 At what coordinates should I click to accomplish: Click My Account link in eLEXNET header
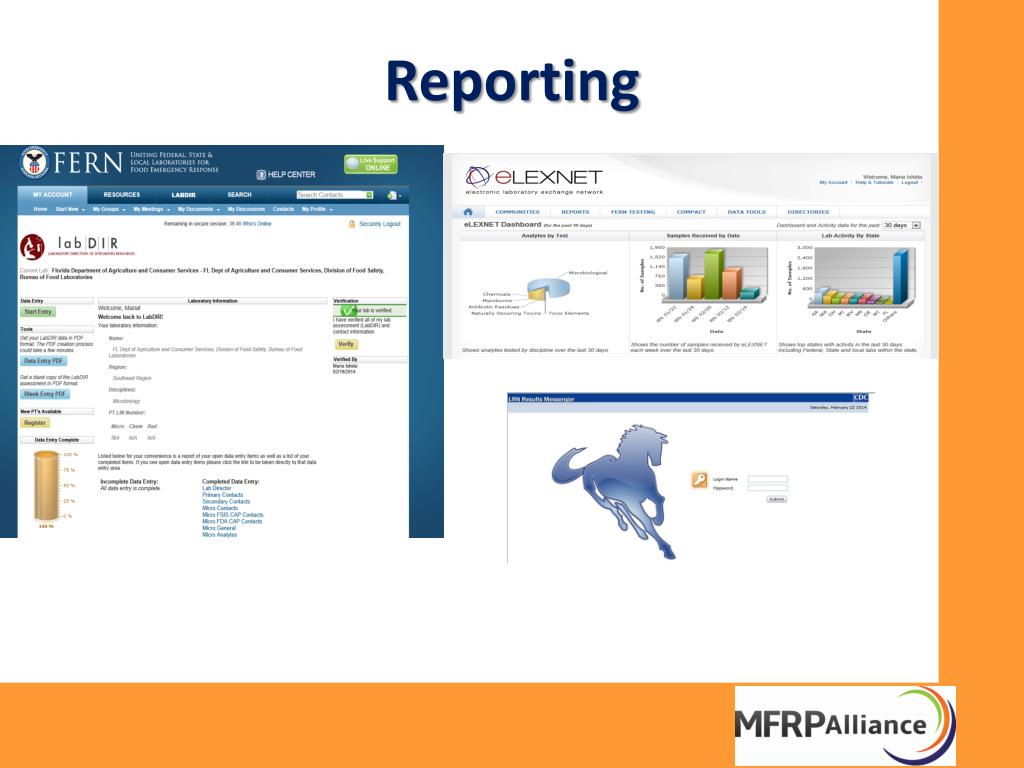833,183
